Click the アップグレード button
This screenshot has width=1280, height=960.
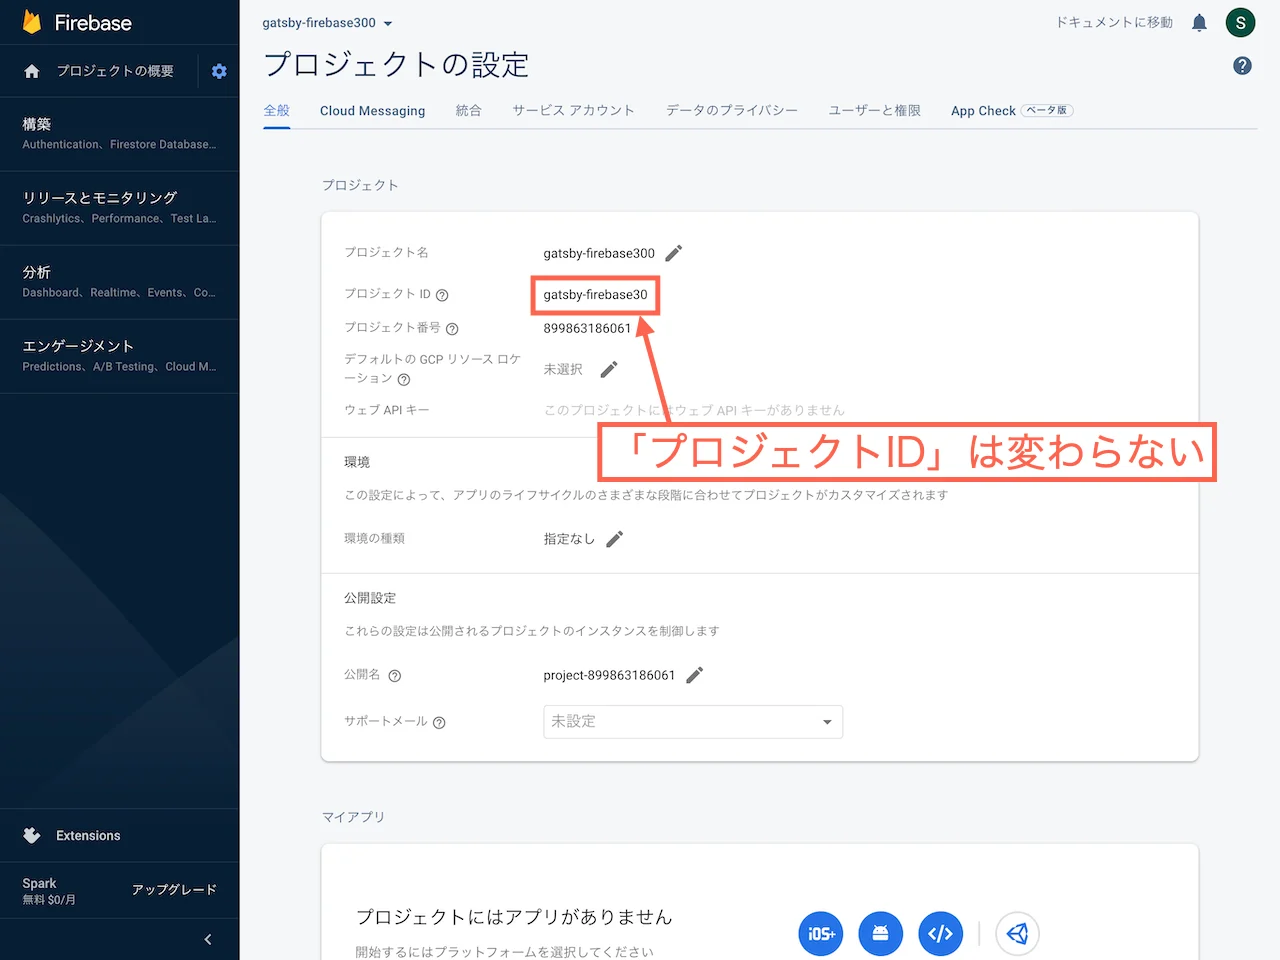(175, 889)
